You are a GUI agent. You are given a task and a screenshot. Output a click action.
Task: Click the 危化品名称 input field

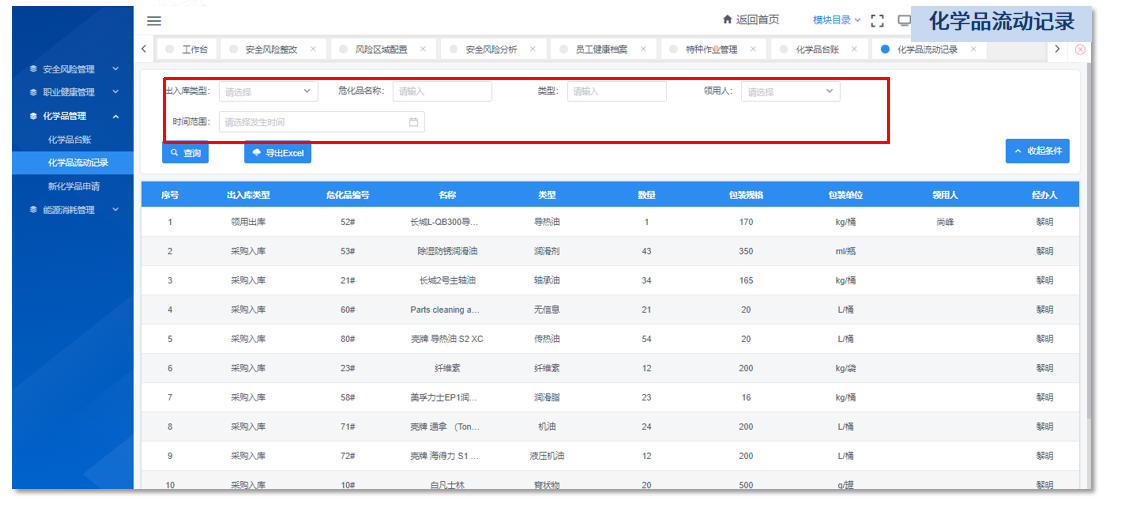coord(442,92)
